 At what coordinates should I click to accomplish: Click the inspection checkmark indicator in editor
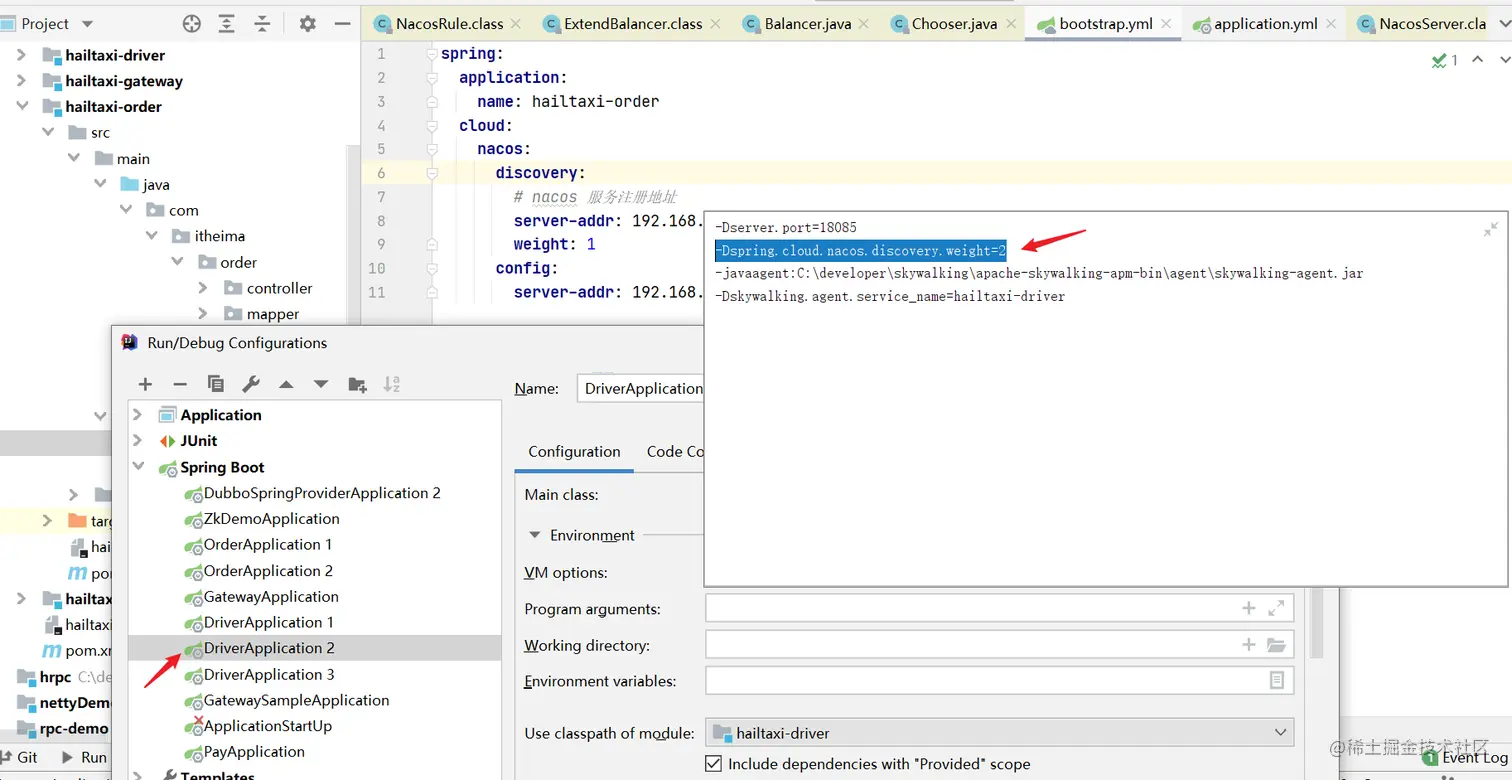(1439, 61)
